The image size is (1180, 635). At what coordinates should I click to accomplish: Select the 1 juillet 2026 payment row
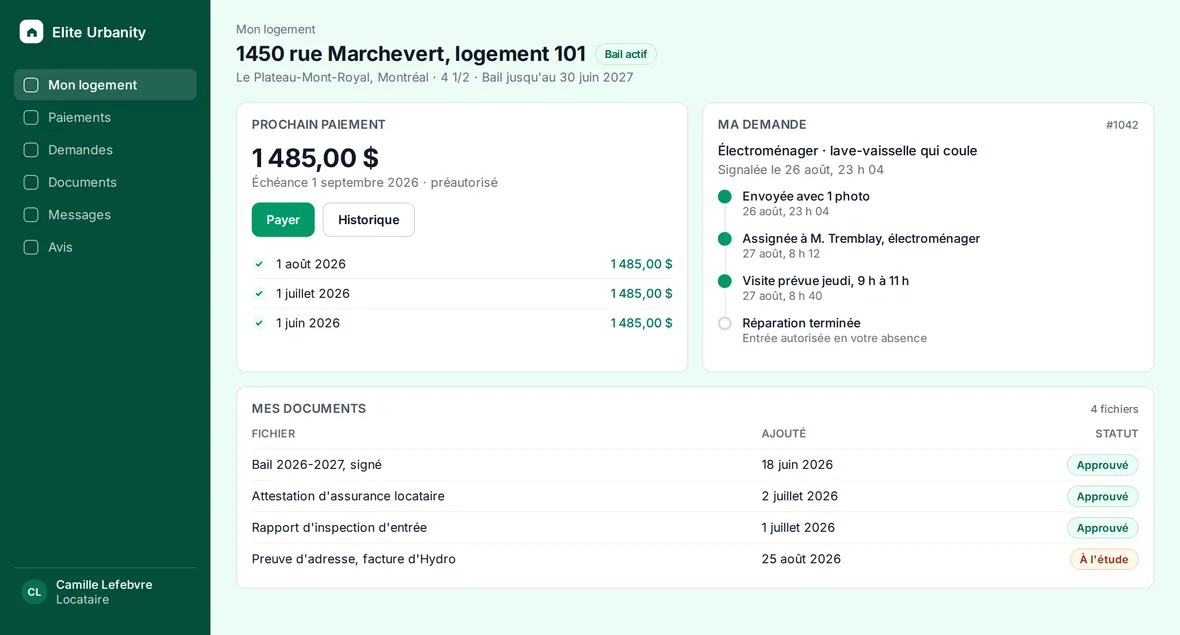click(462, 293)
